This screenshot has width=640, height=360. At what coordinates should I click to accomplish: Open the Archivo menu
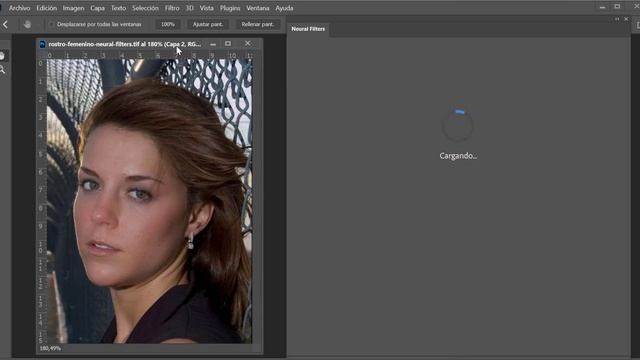20,8
